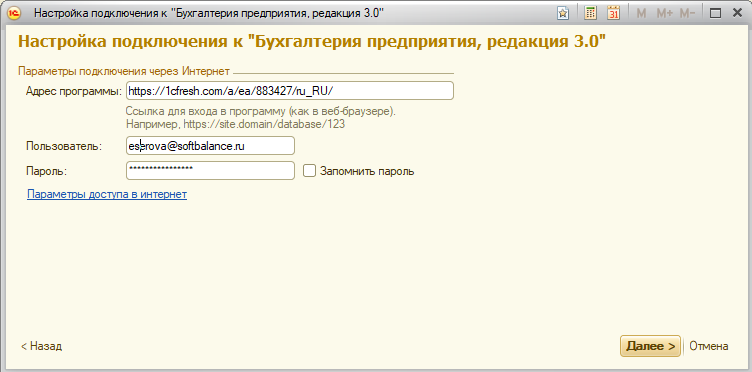Click the M memory button
The image size is (752, 372).
(641, 13)
